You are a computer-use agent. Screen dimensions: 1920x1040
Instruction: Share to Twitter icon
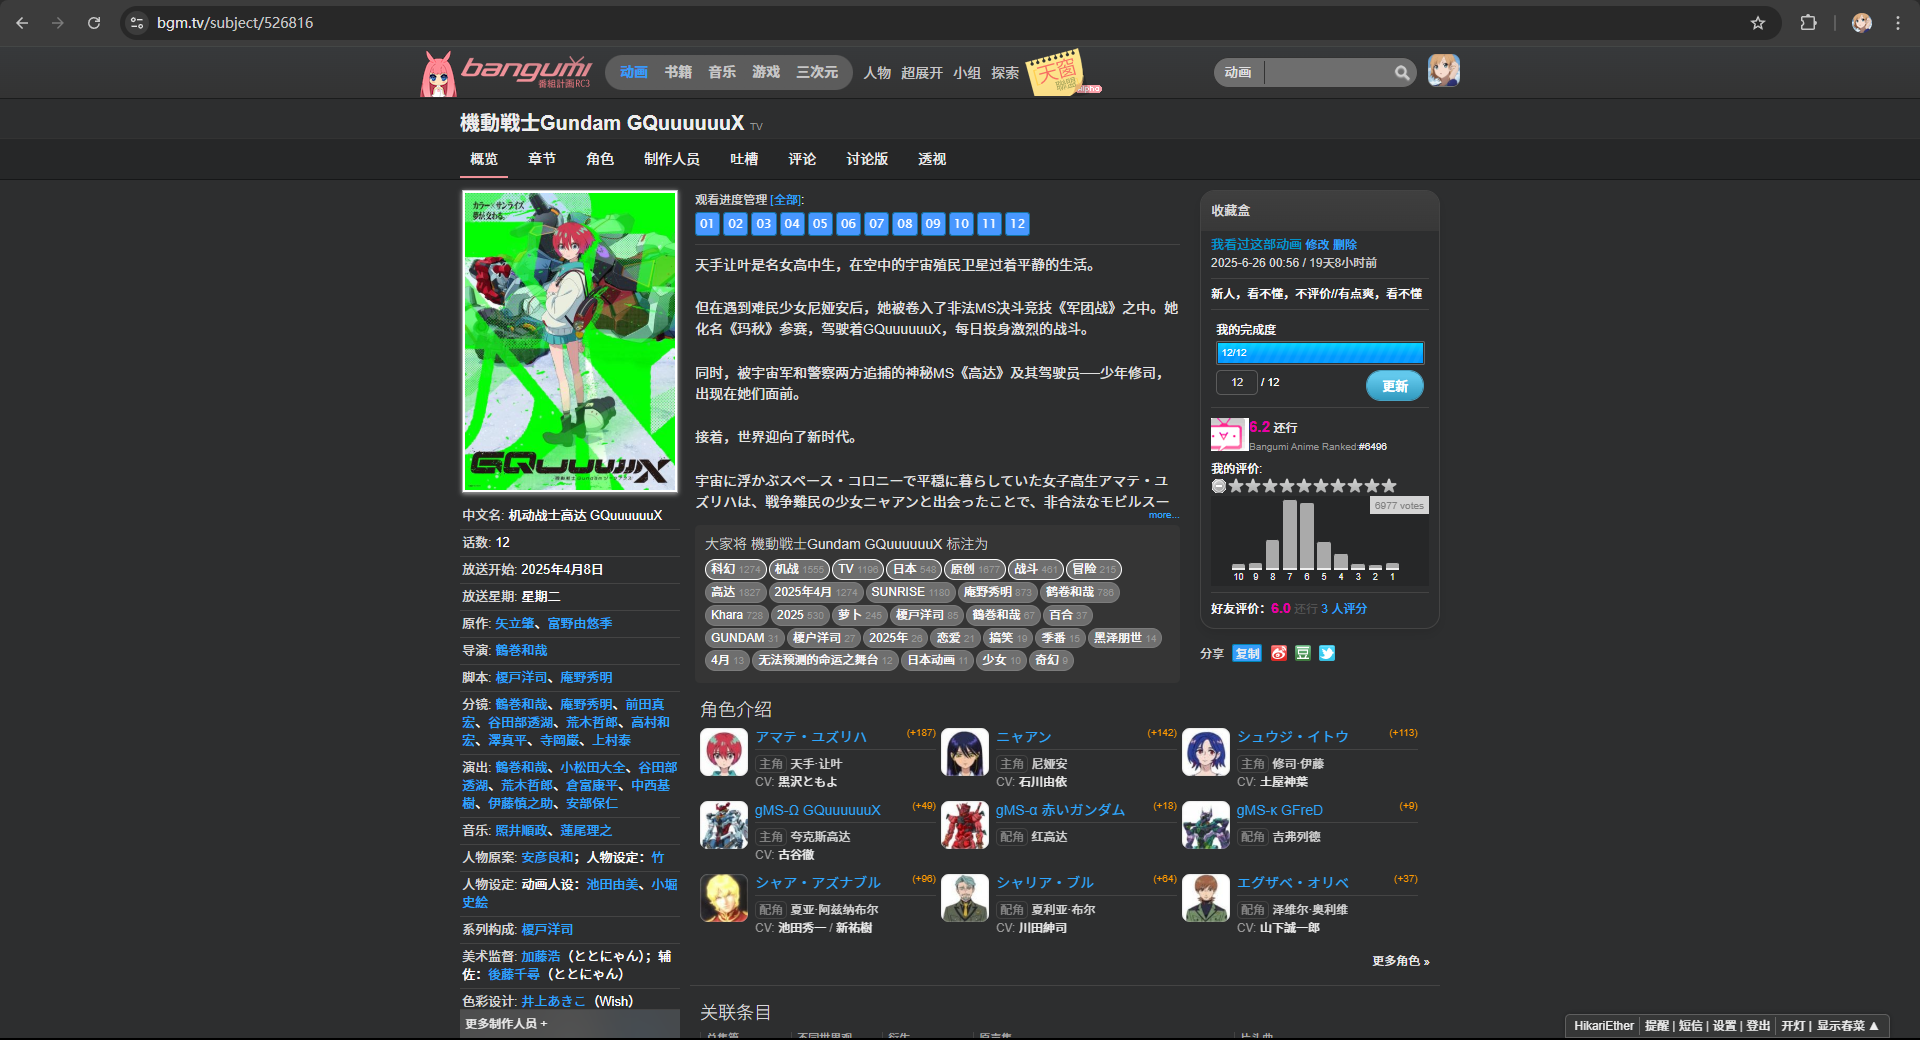click(1327, 653)
